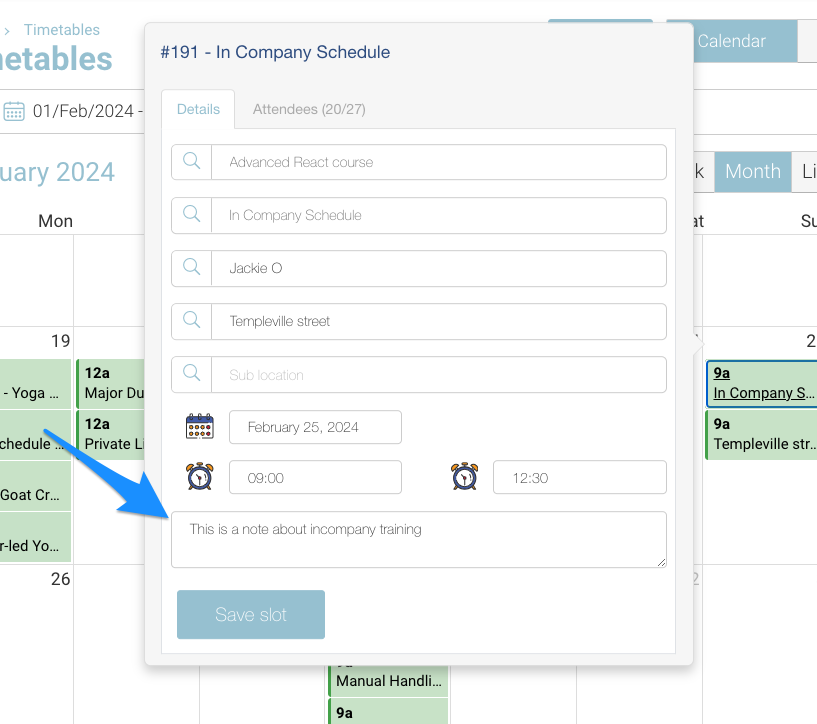Click the search icon beside Templeville street

tap(192, 321)
